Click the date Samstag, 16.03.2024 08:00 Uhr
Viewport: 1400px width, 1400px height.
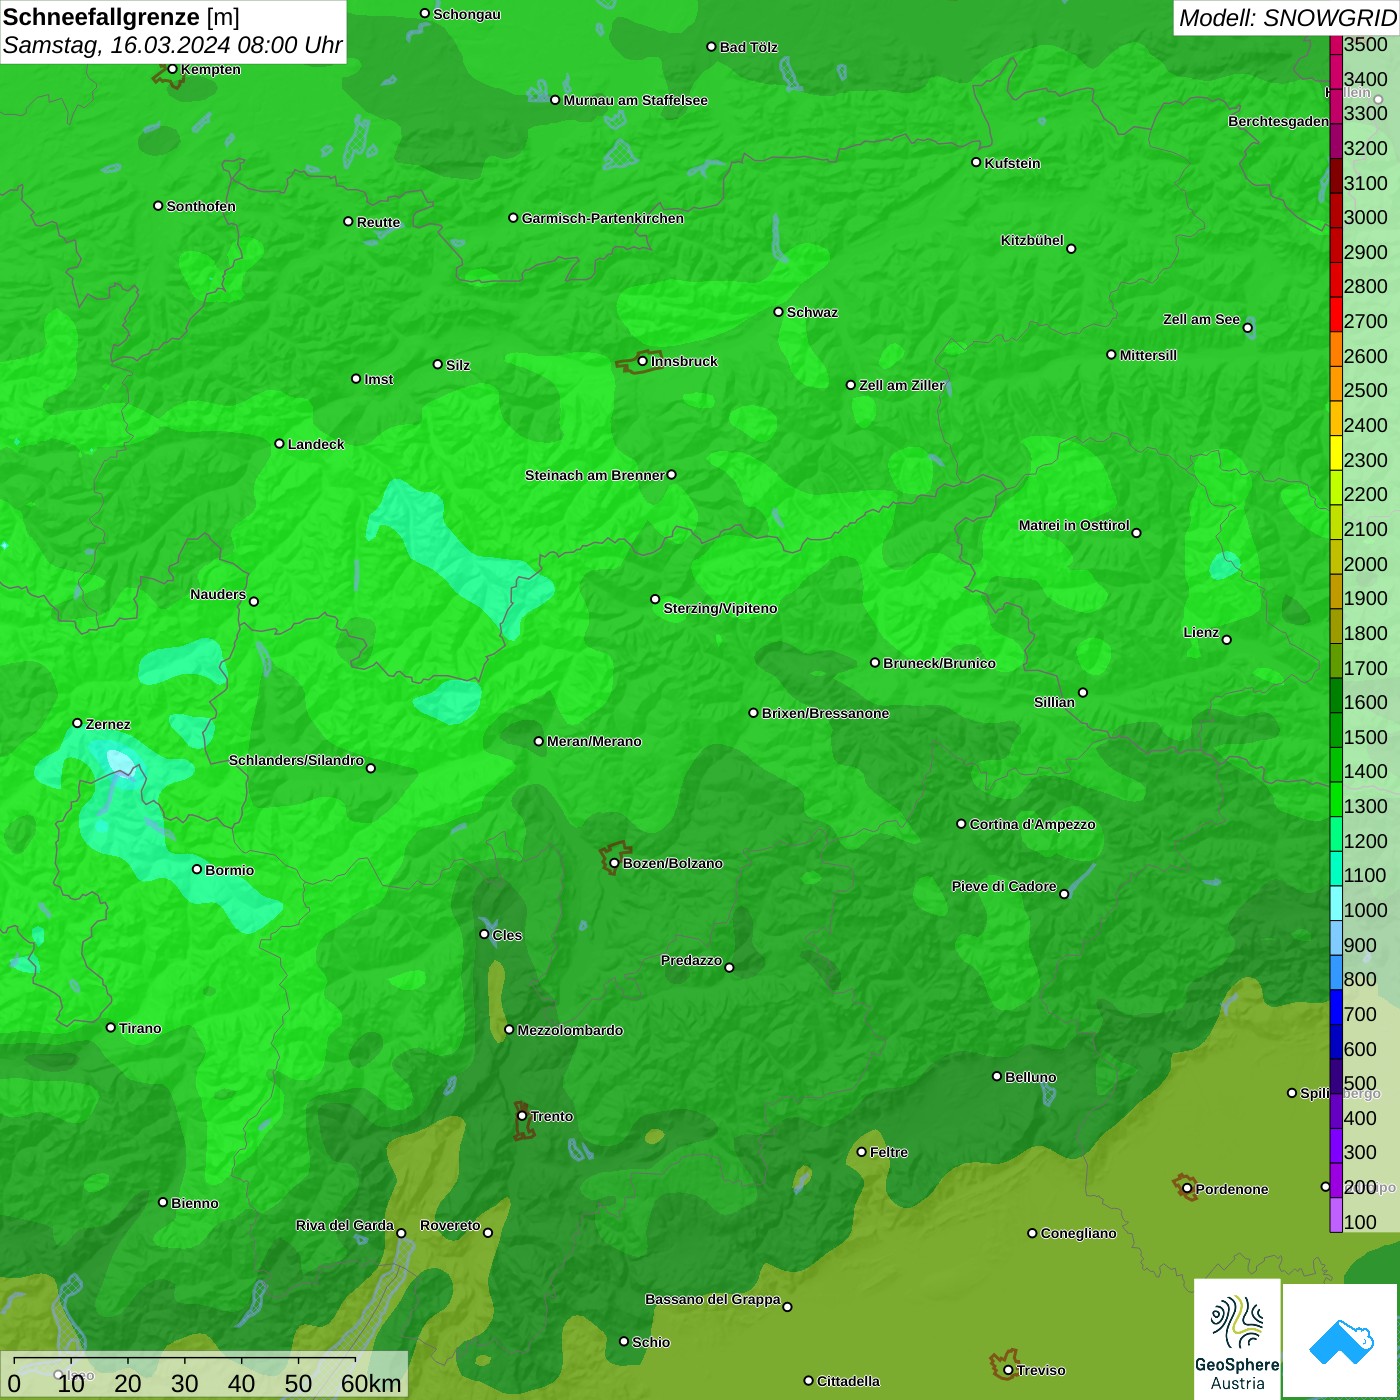172,45
